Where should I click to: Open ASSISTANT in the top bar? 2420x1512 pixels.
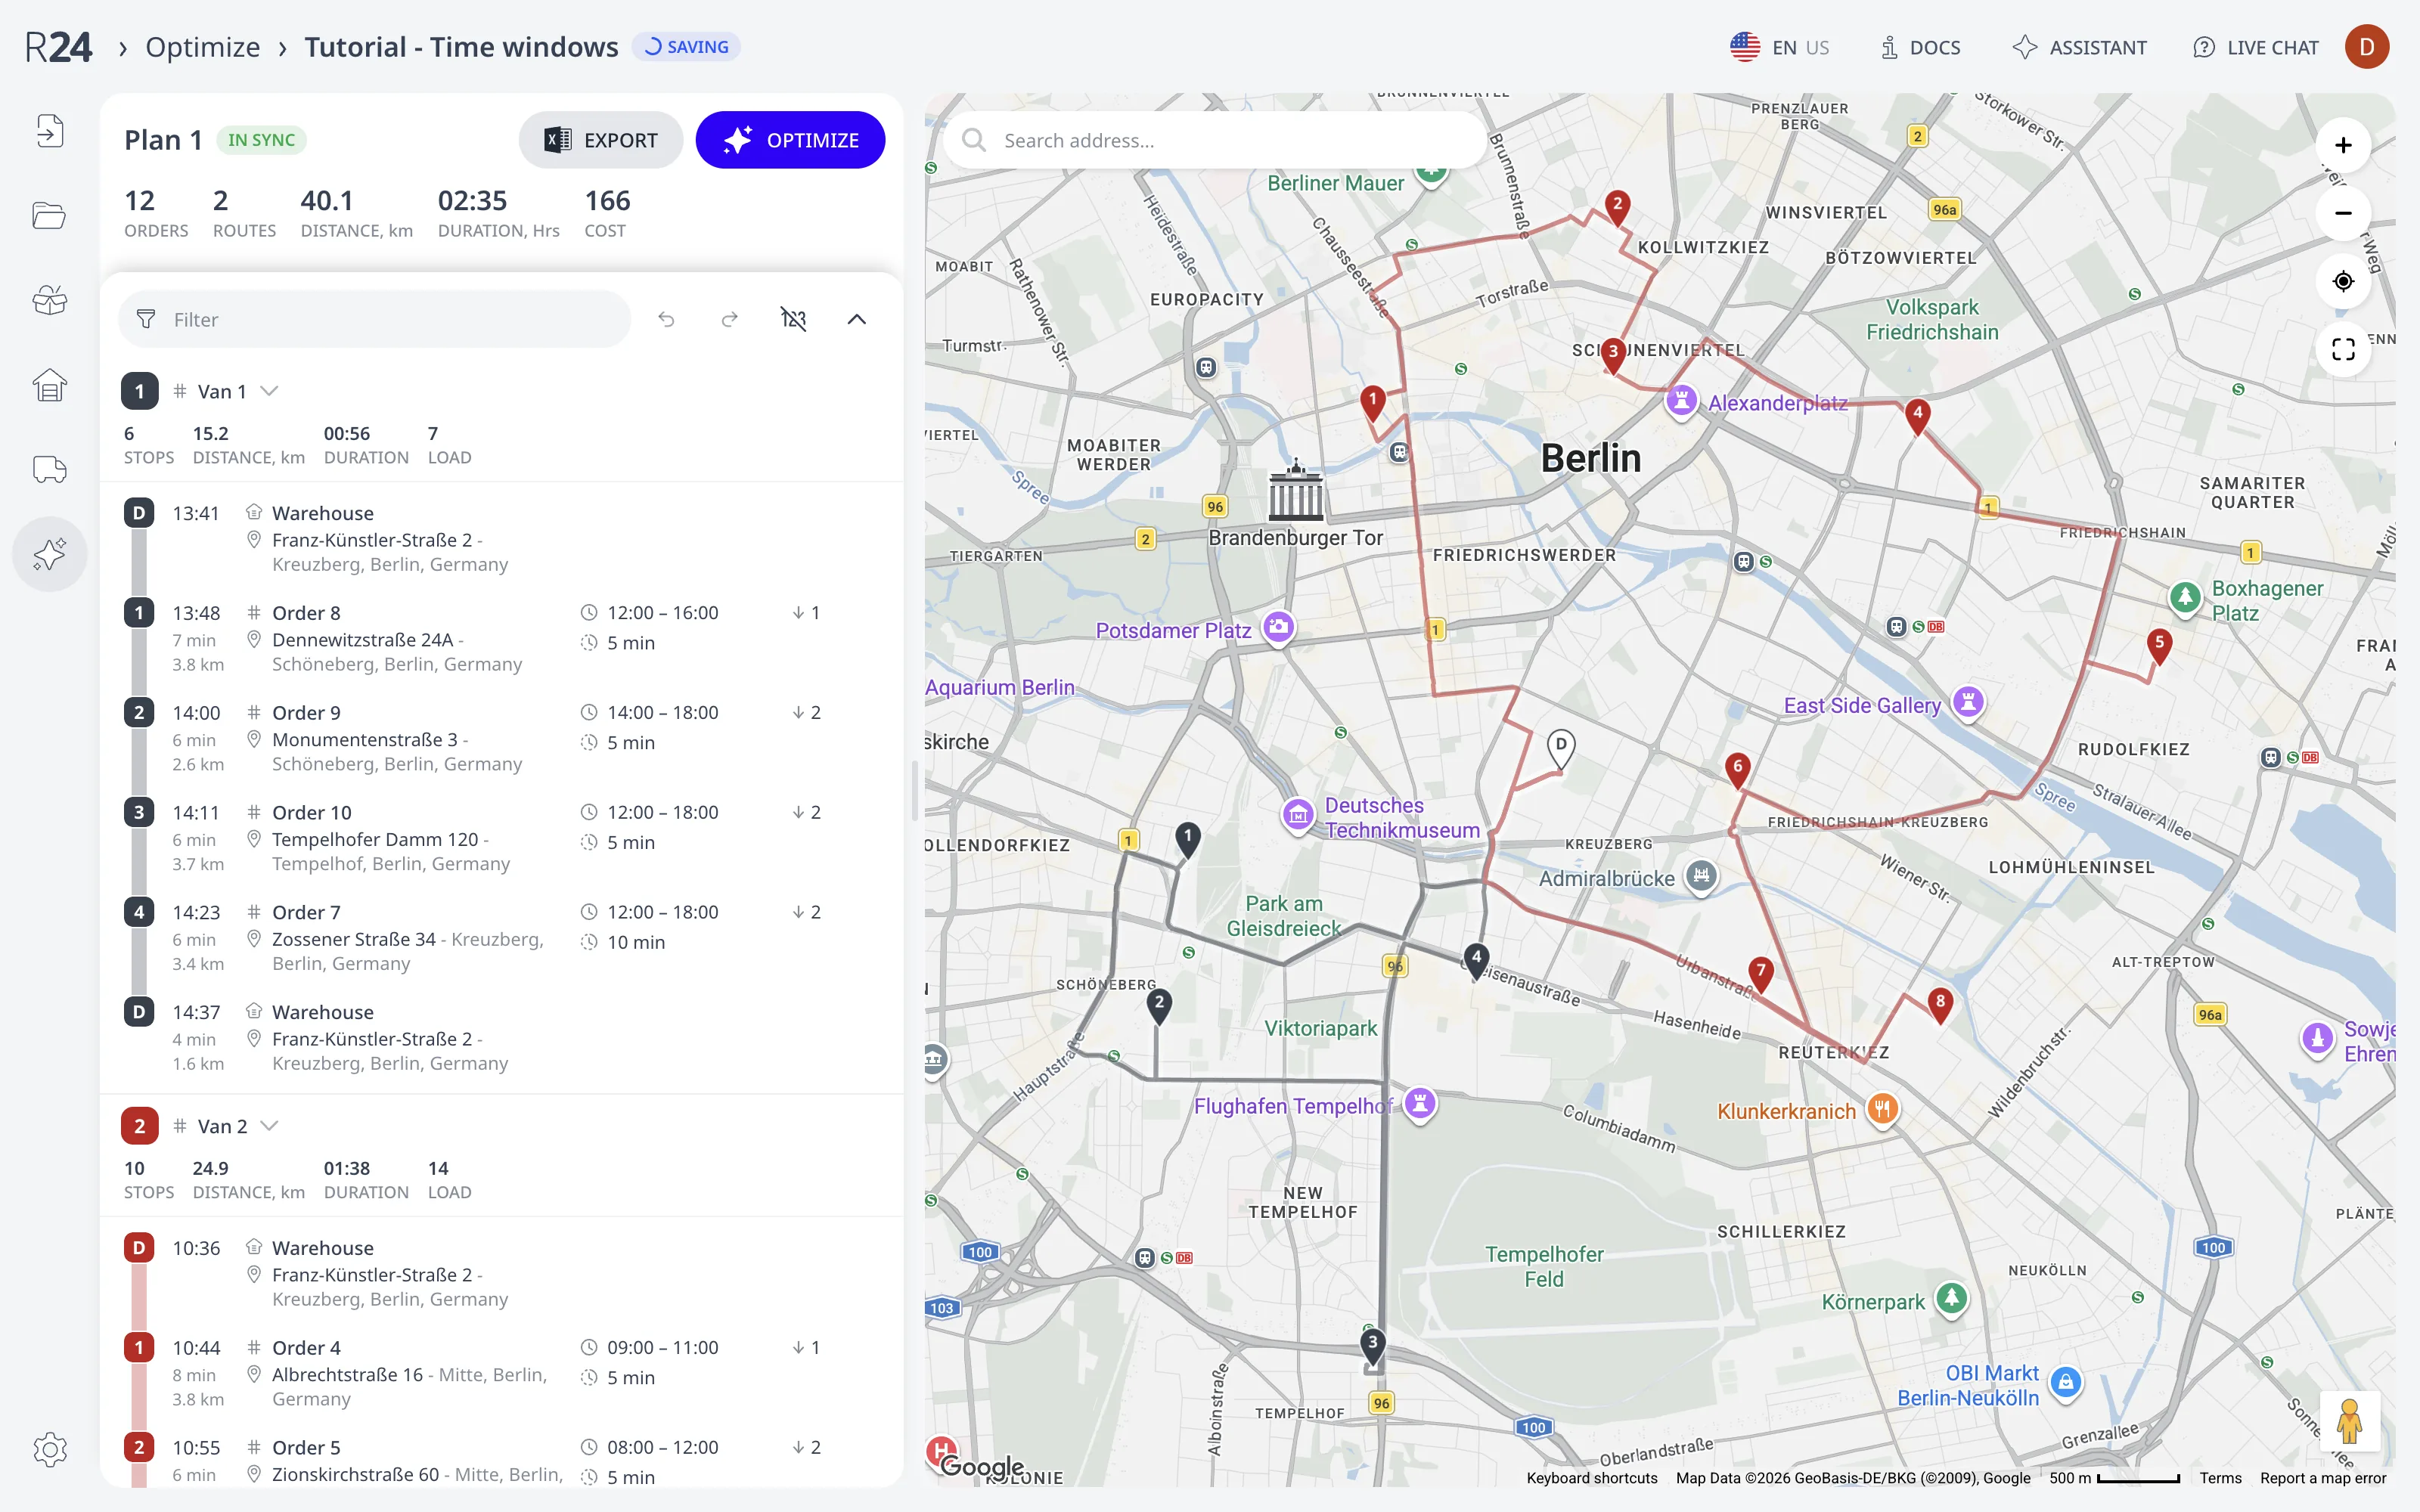2080,47
